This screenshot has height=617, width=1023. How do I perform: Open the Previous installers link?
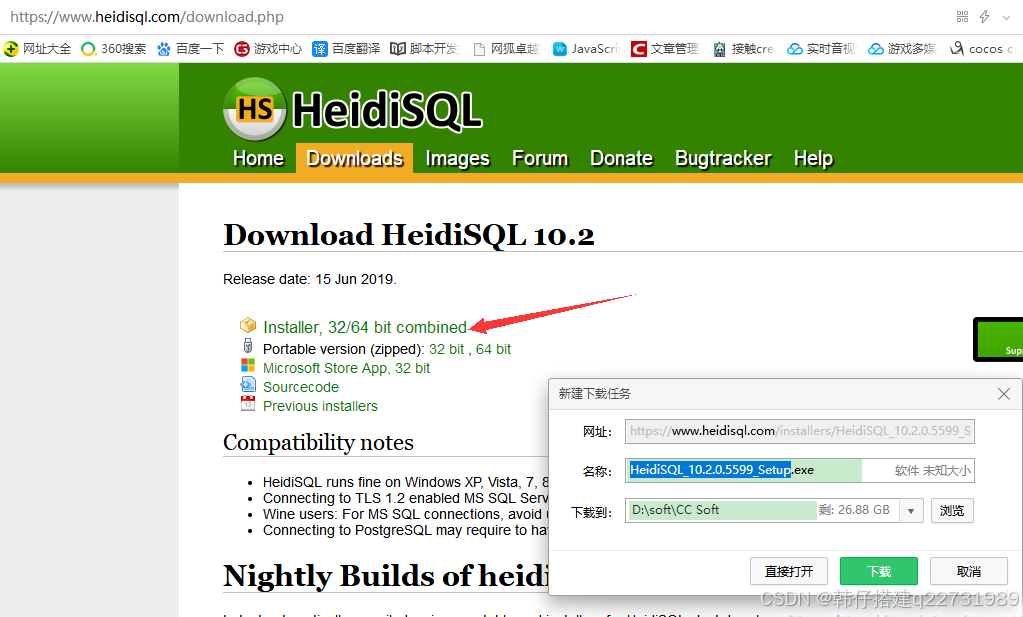320,406
